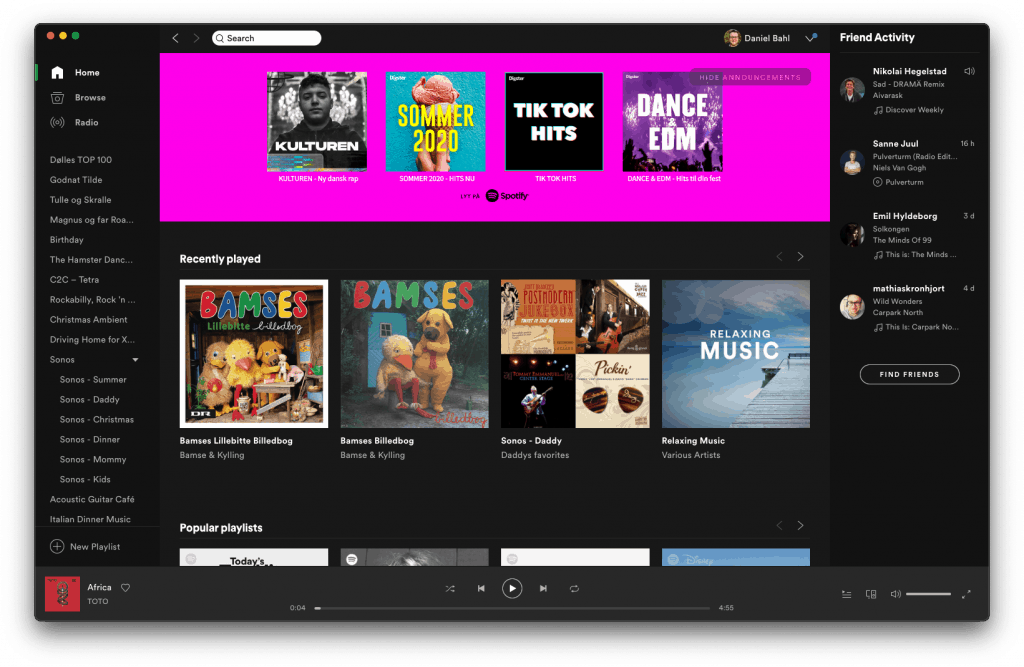This screenshot has width=1024, height=667.
Task: Open the Dance & EDM playlist cover
Action: [673, 122]
